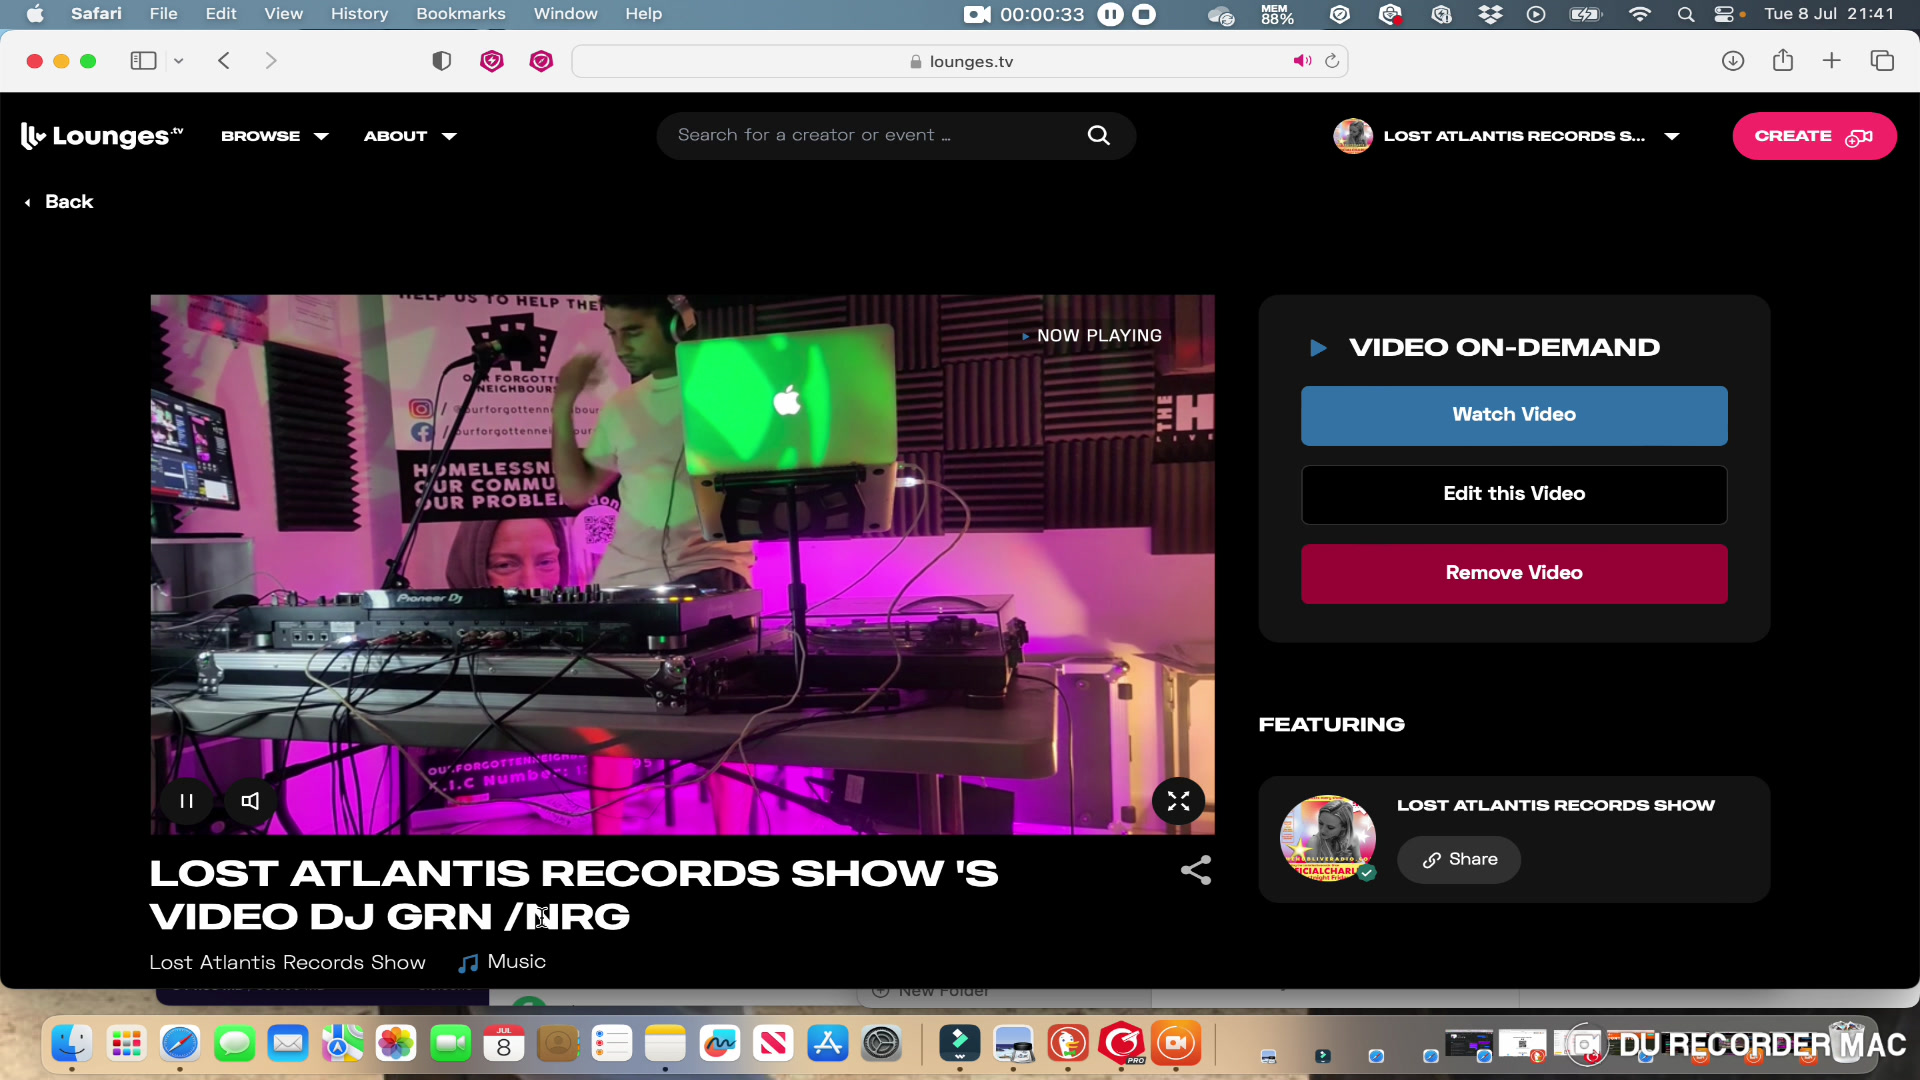Open the Lounges.tv home logo
Screen dimensions: 1920x1080
[x=102, y=135]
